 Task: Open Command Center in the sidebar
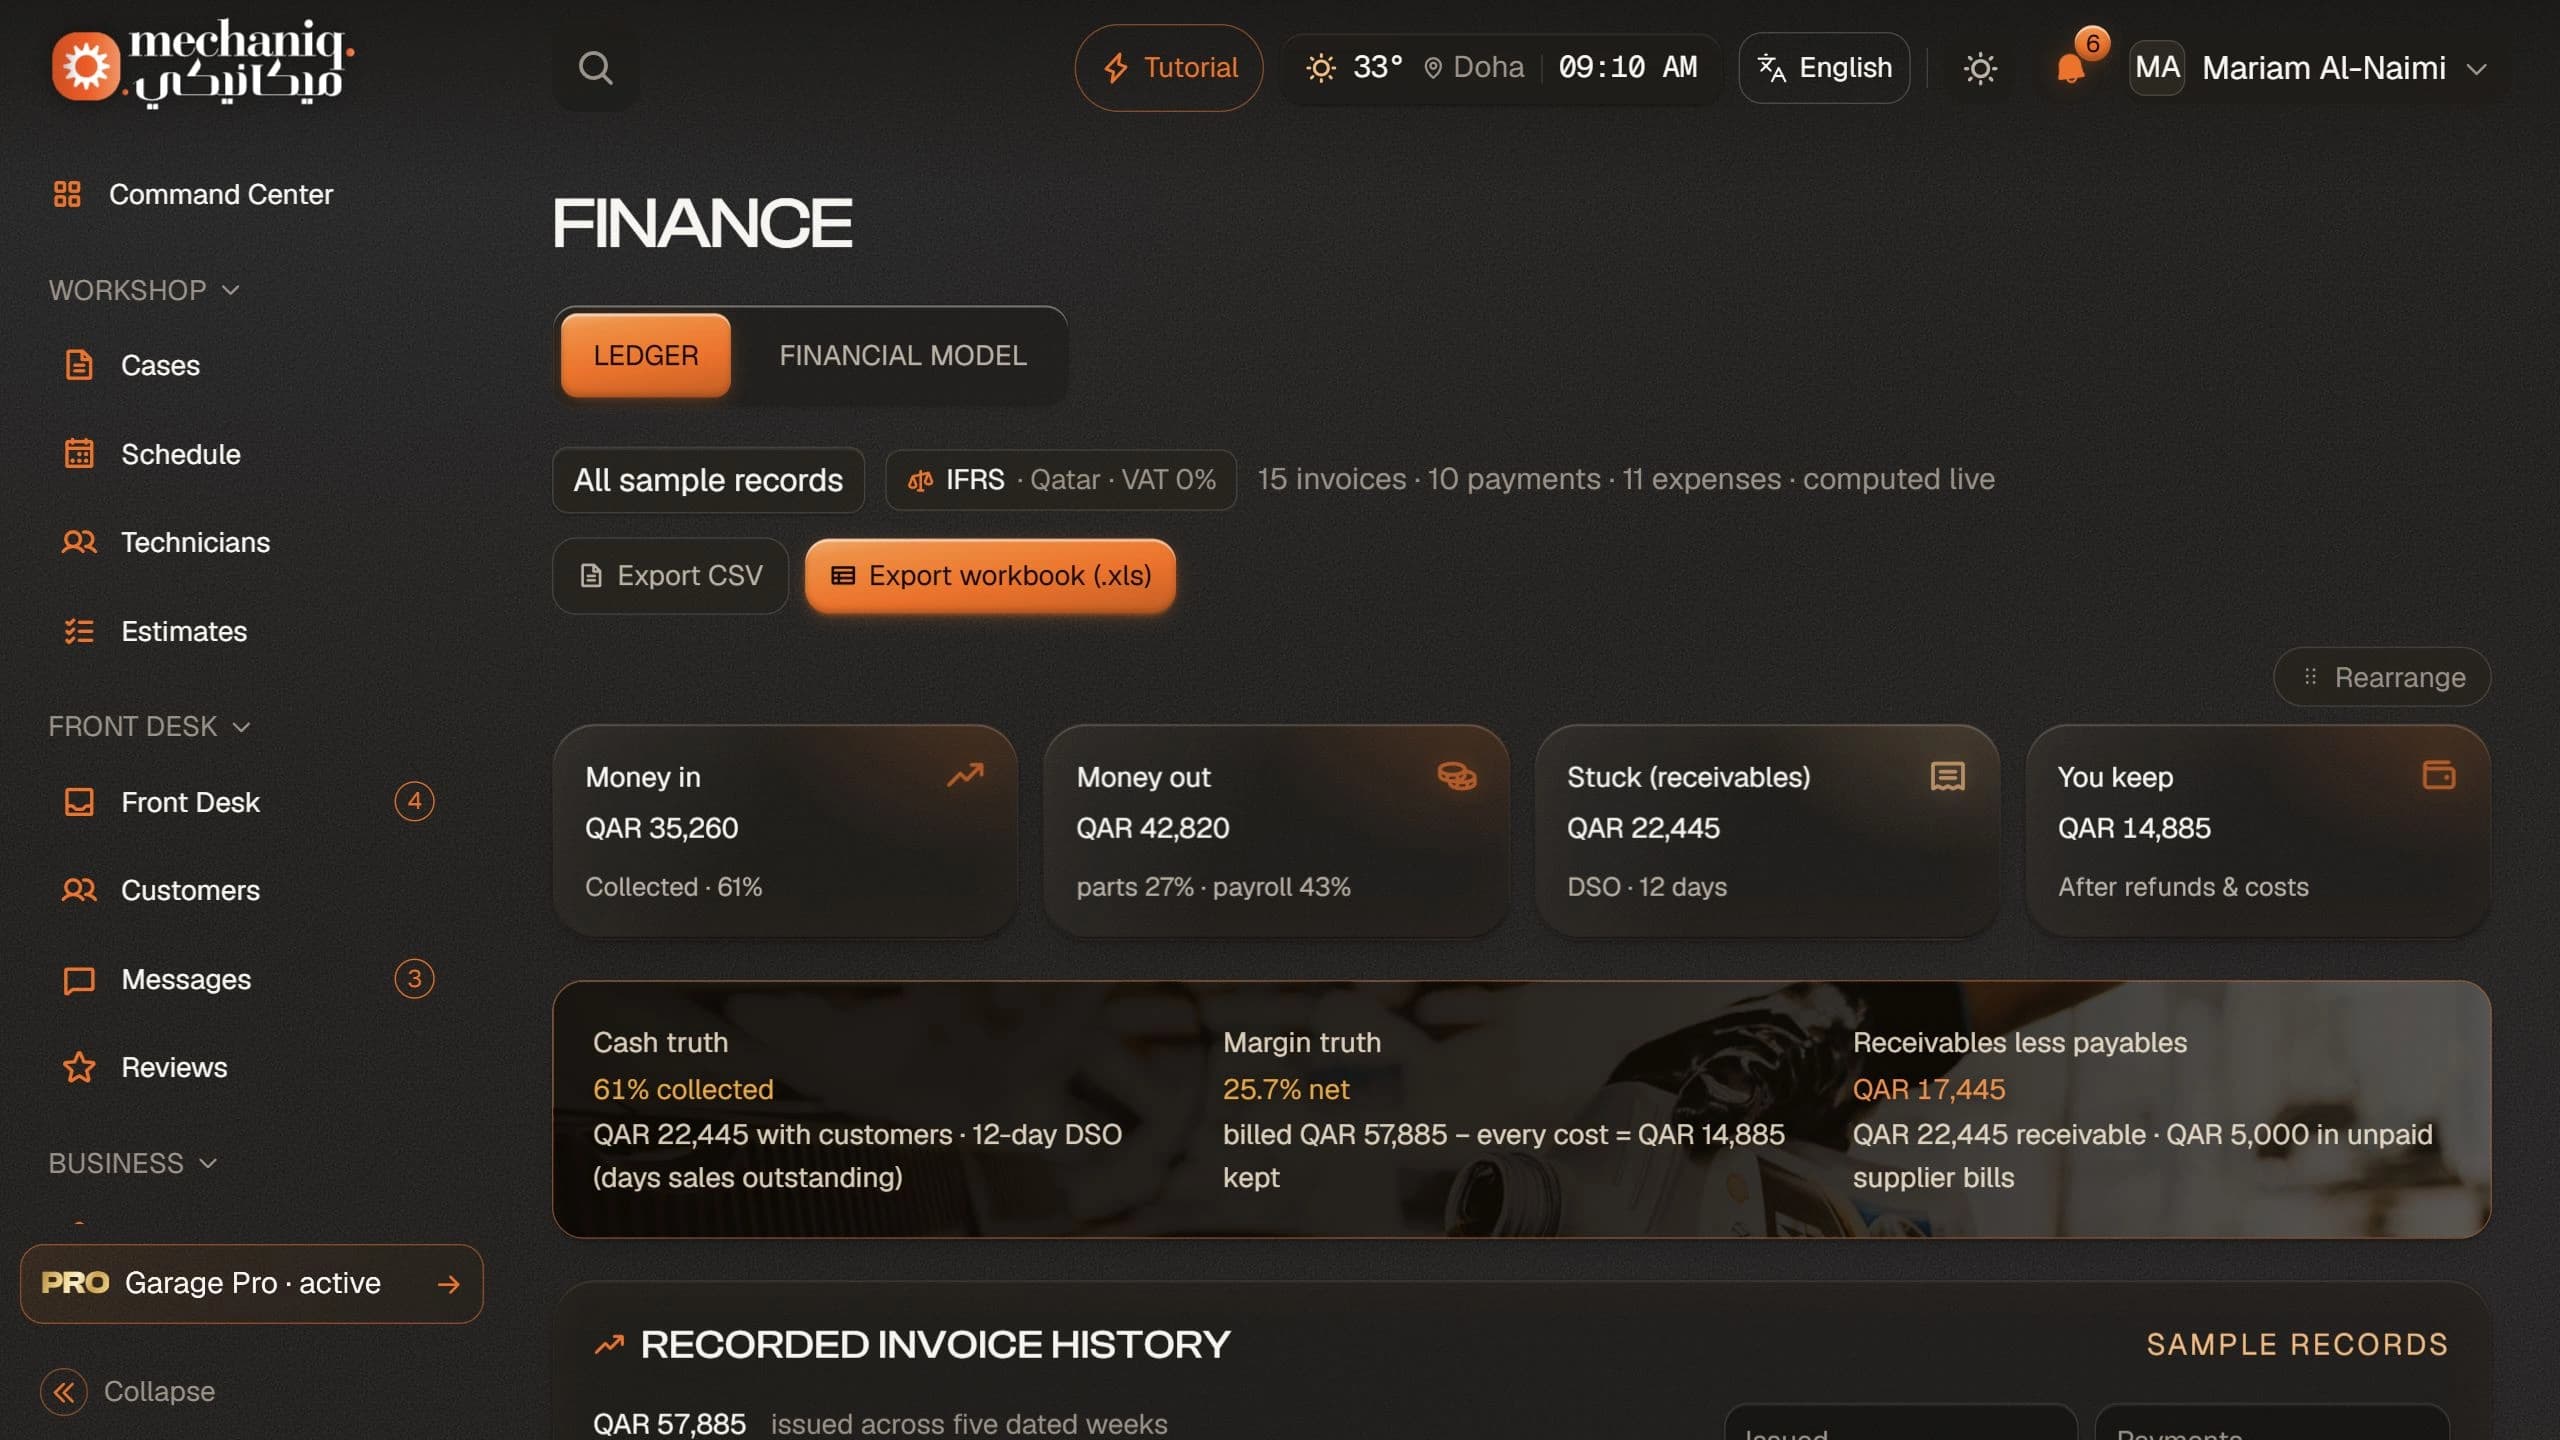(x=220, y=194)
